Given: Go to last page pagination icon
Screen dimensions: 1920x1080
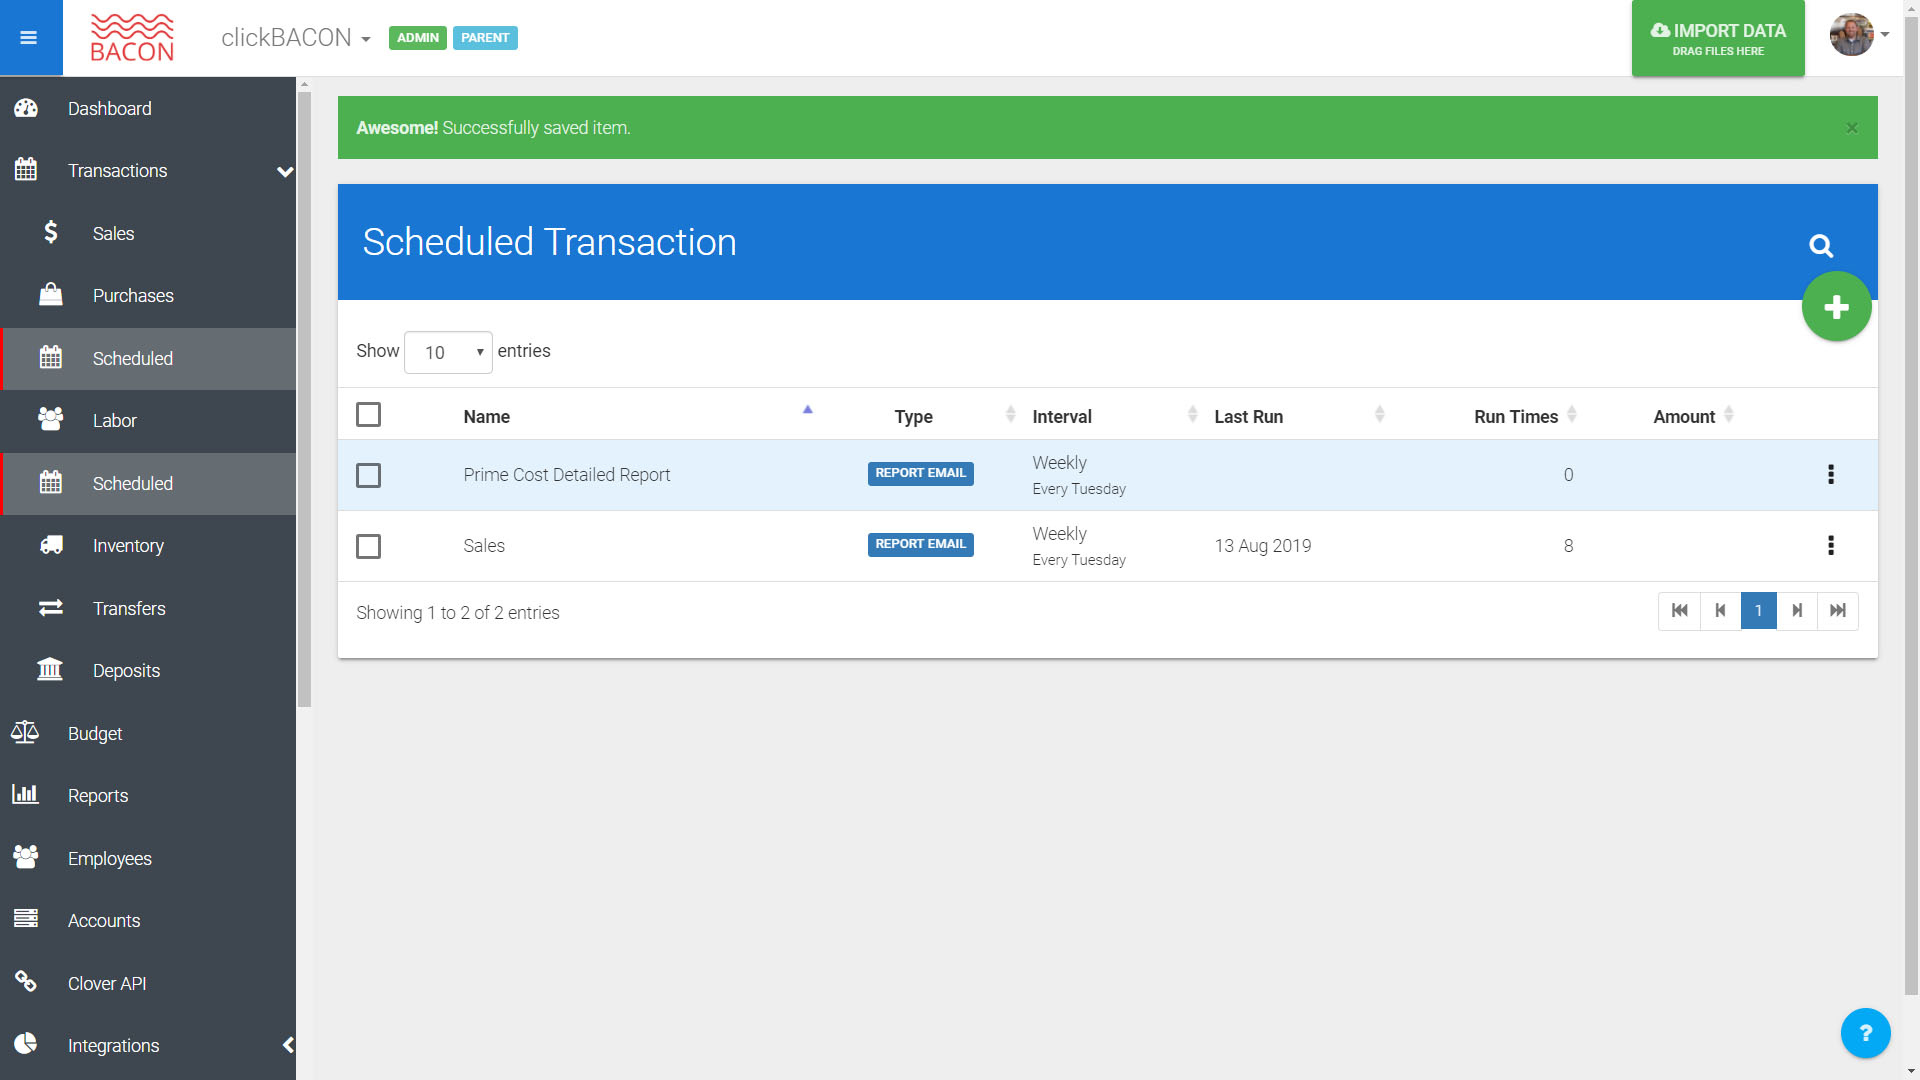Looking at the screenshot, I should pos(1837,611).
